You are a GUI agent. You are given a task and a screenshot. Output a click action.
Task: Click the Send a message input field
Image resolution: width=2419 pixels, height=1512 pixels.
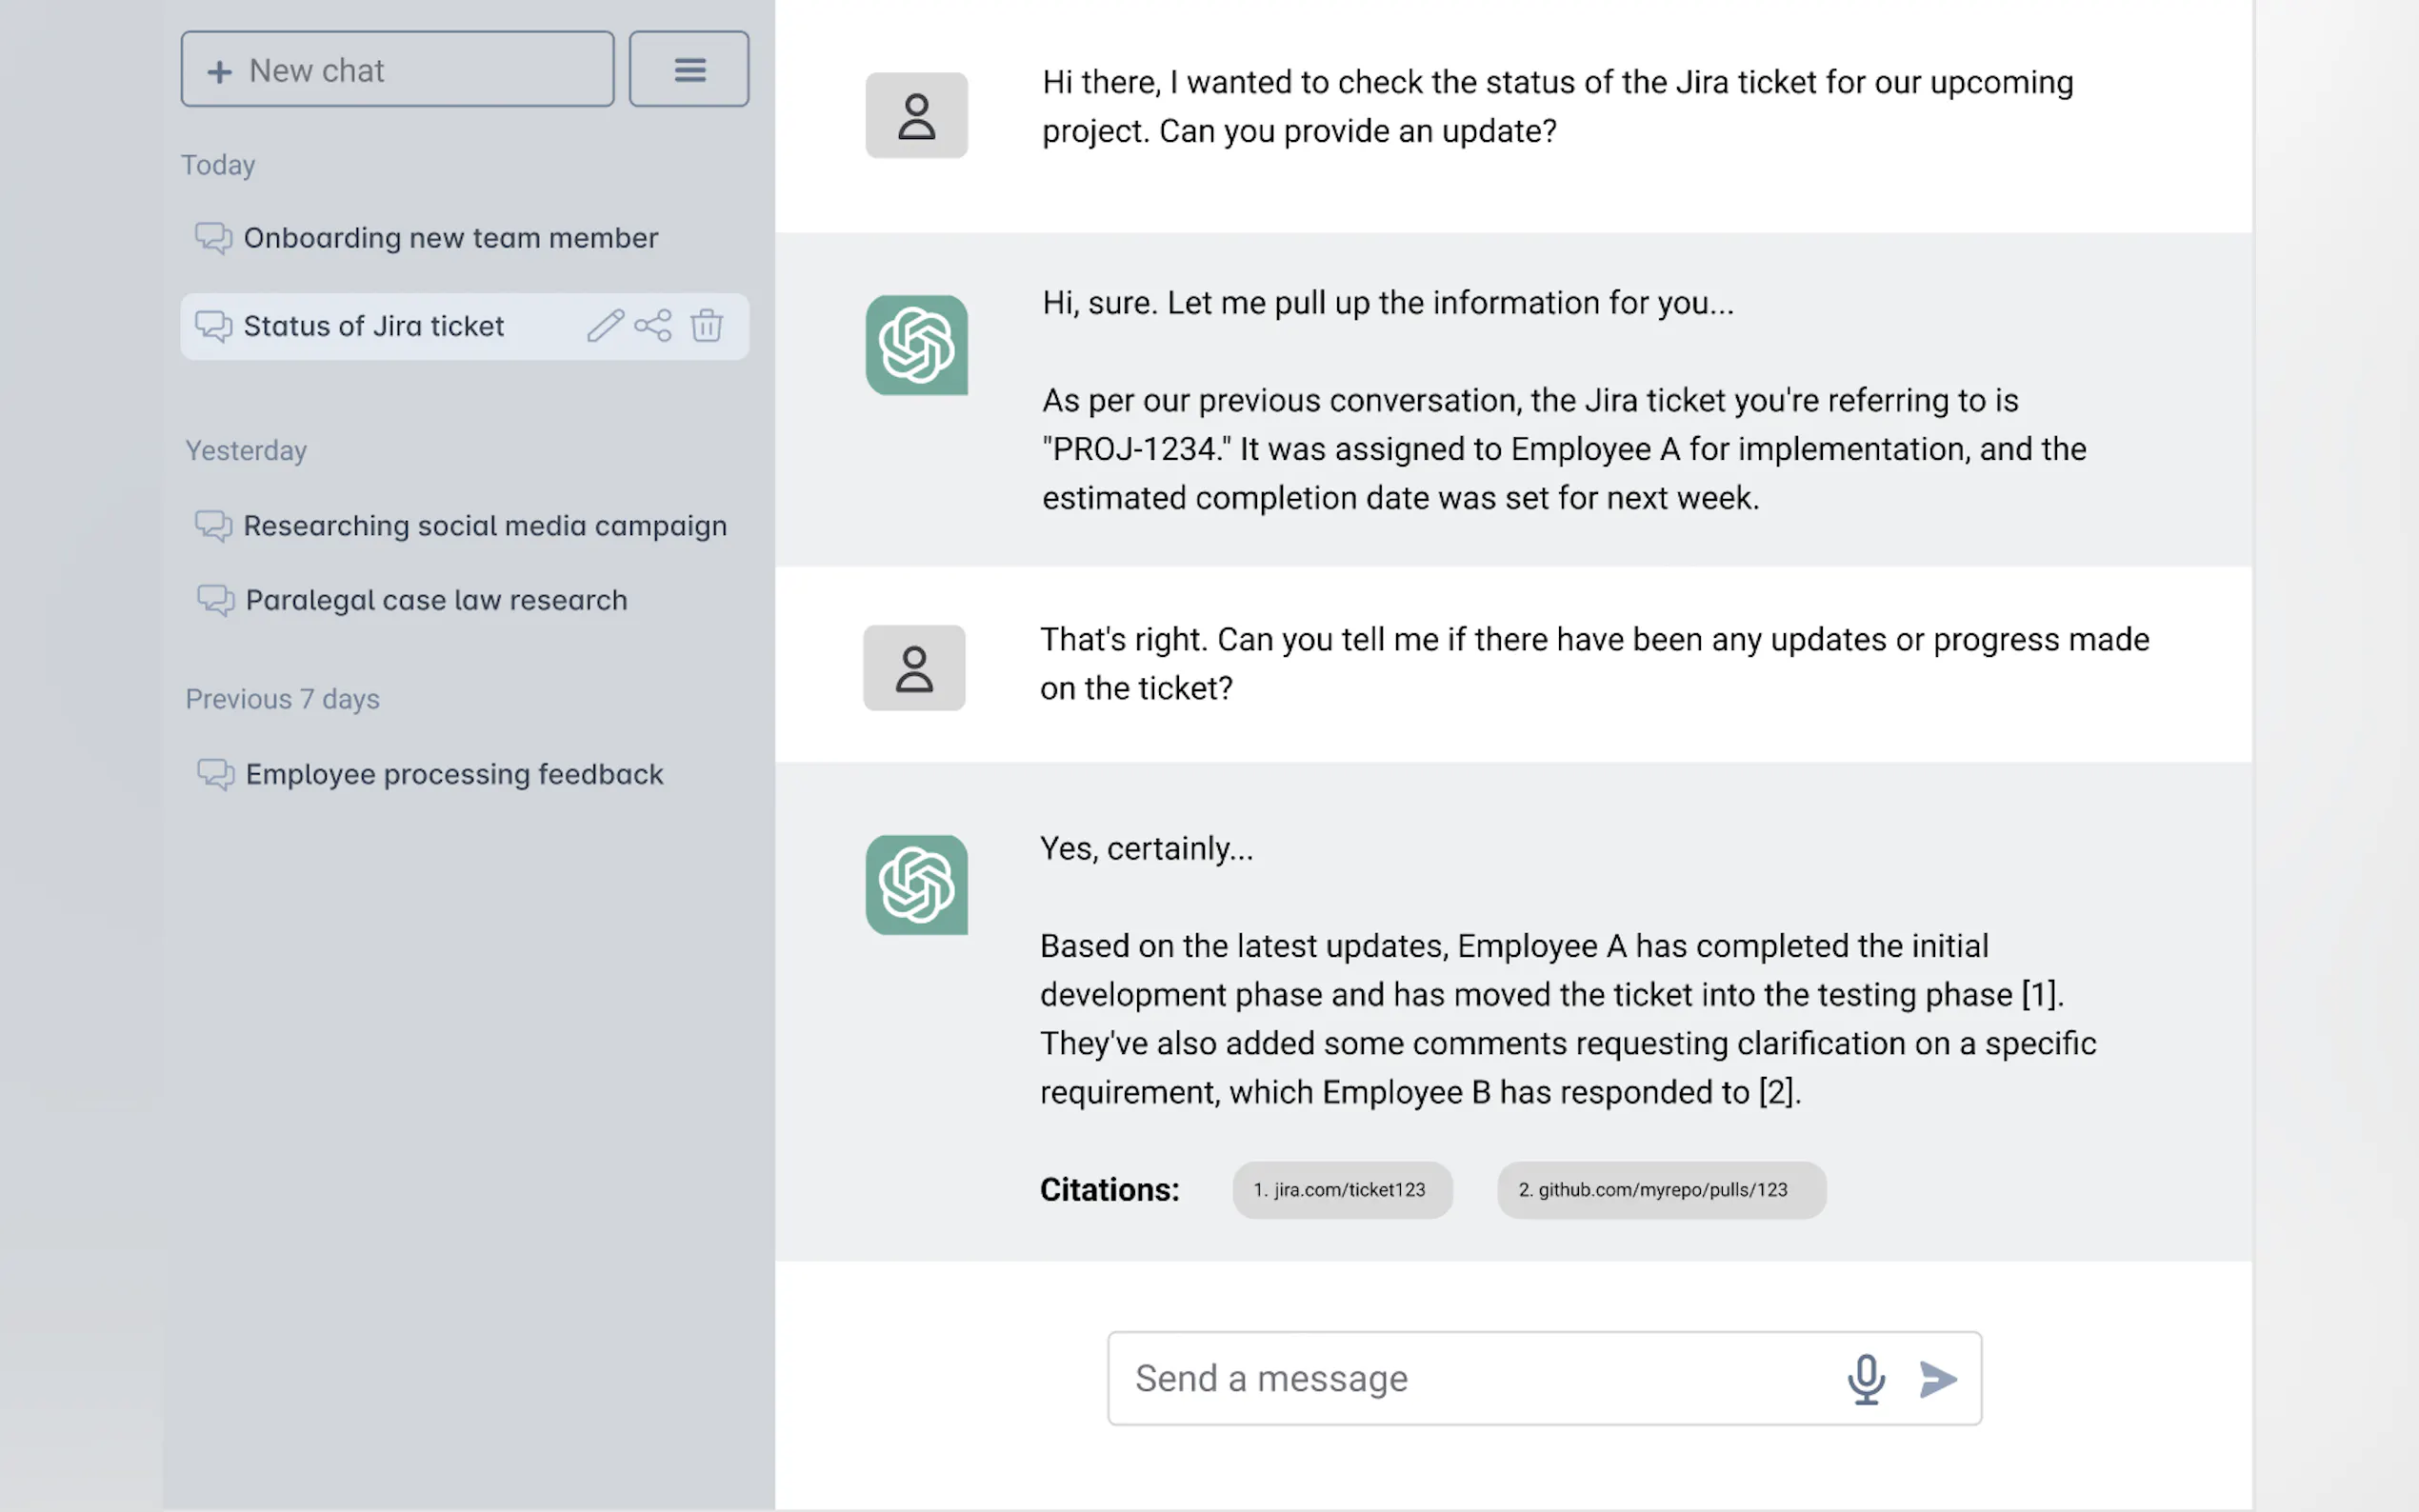coord(1470,1379)
